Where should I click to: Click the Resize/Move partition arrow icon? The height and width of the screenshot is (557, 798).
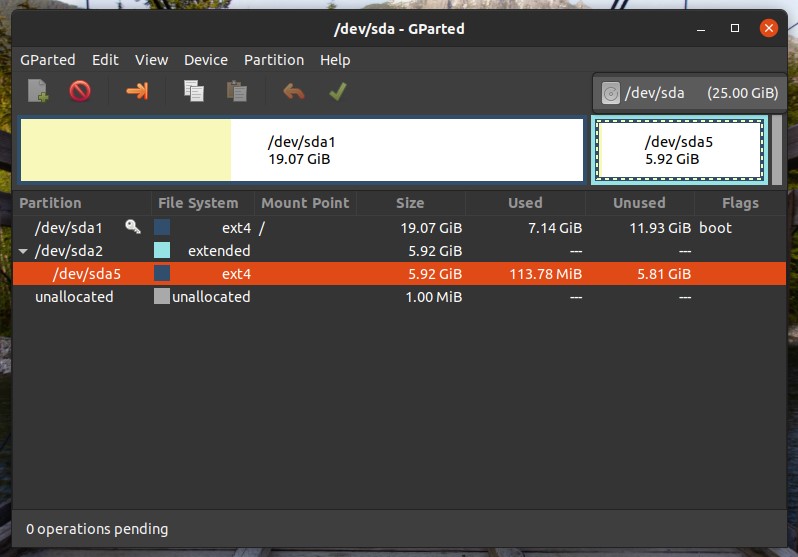pyautogui.click(x=137, y=92)
